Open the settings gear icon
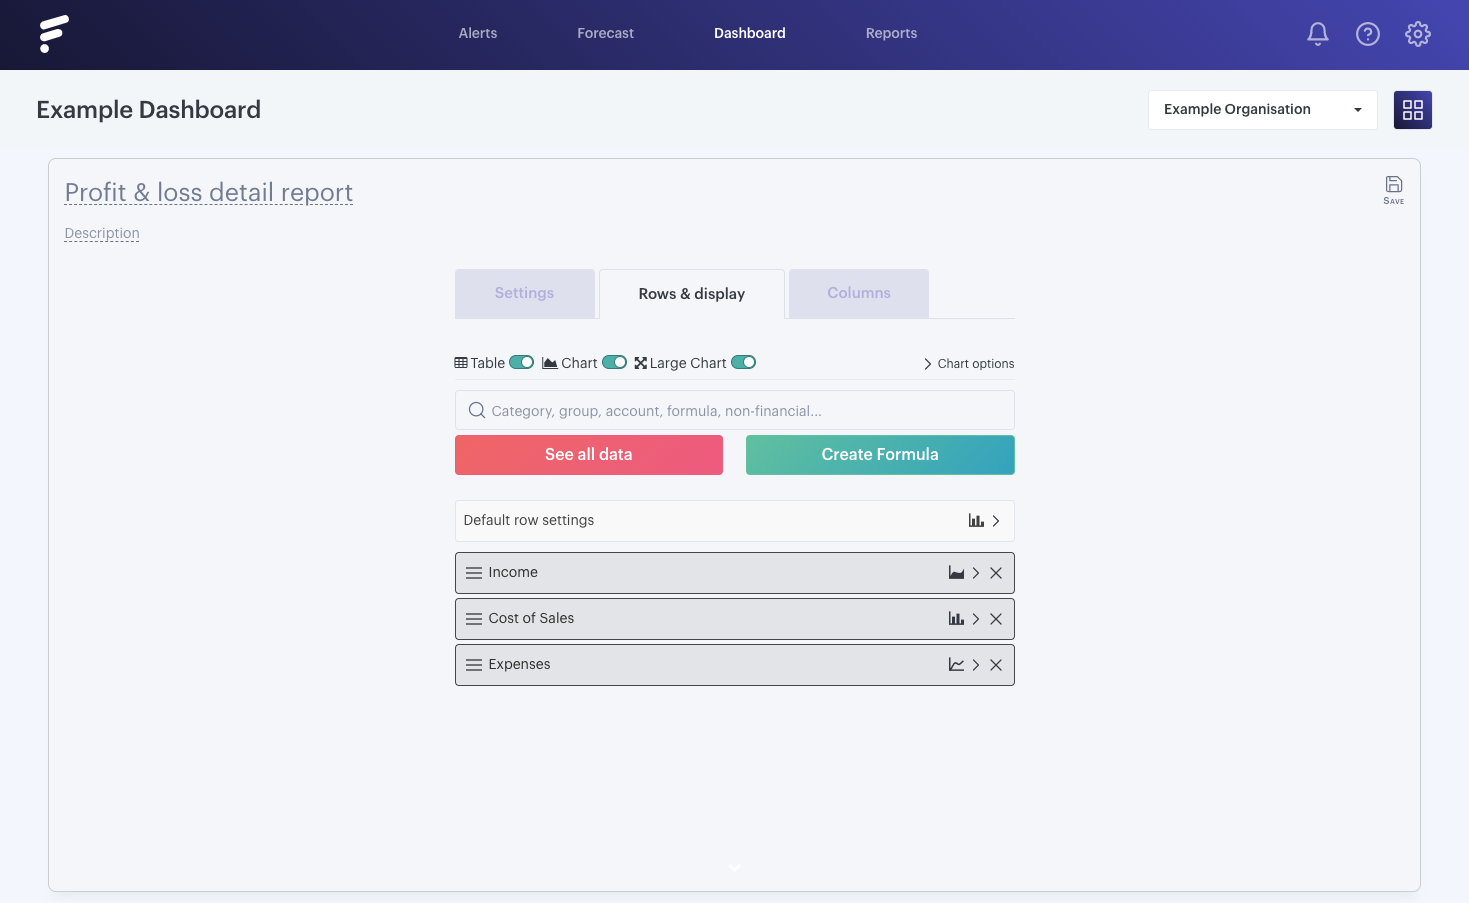This screenshot has height=903, width=1469. [x=1418, y=34]
